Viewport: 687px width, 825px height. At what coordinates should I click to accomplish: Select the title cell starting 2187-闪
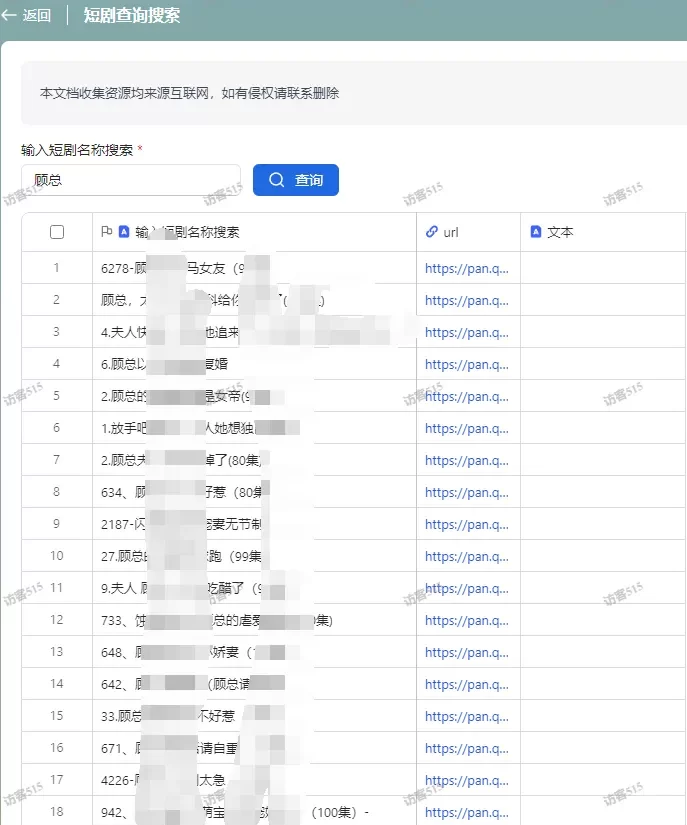pyautogui.click(x=254, y=524)
